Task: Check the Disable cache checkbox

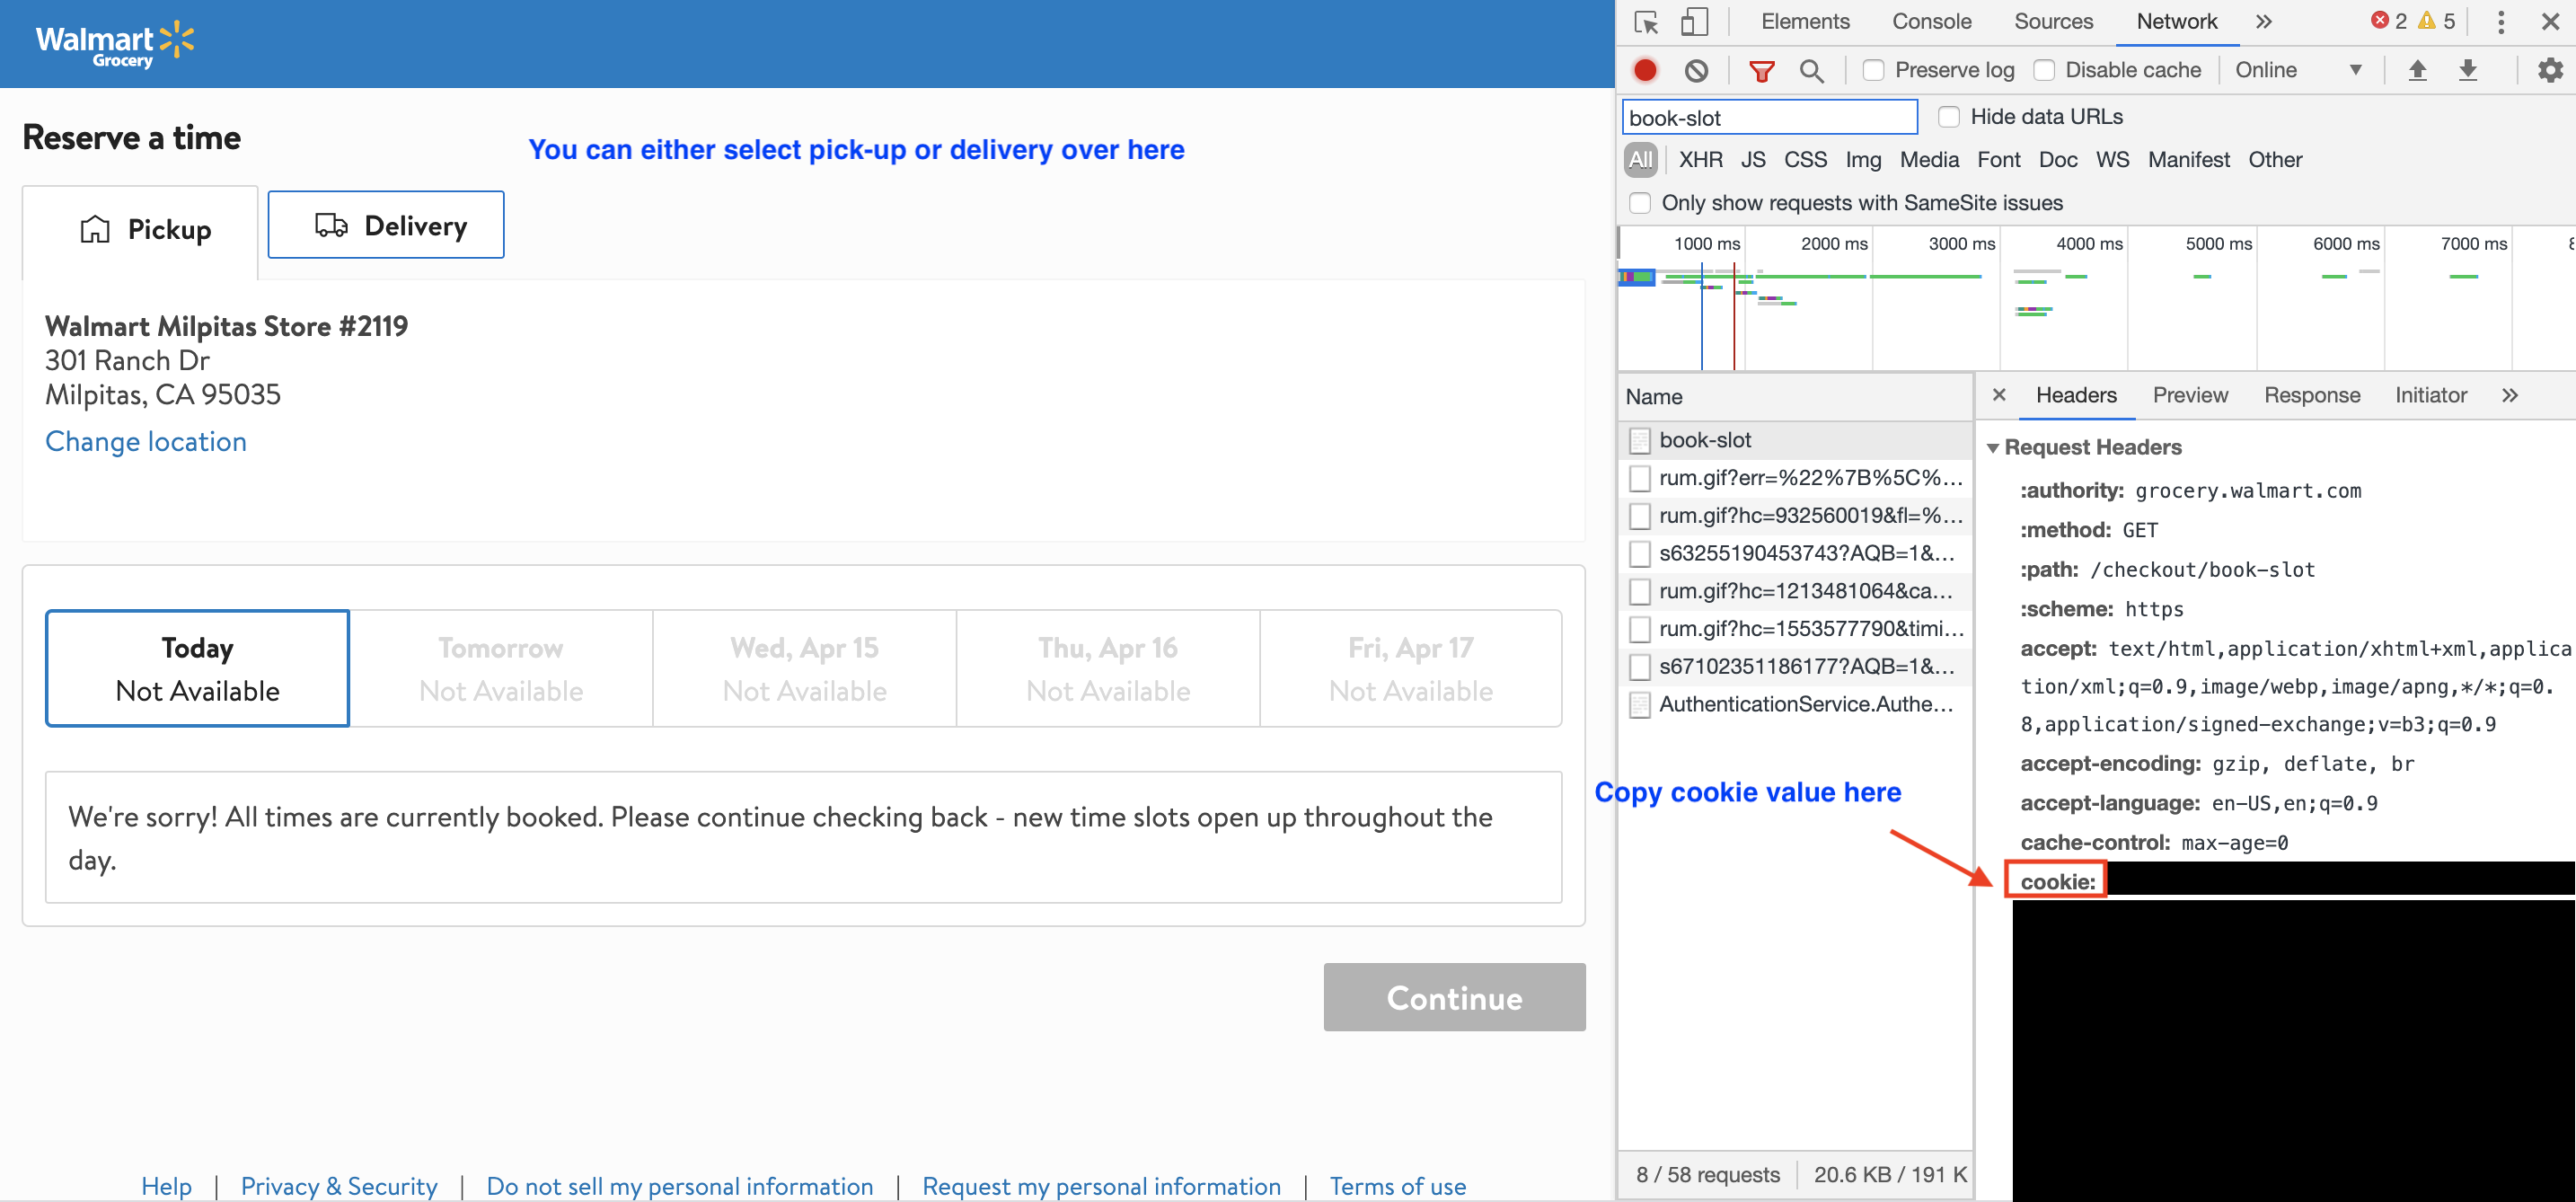Action: (2044, 70)
